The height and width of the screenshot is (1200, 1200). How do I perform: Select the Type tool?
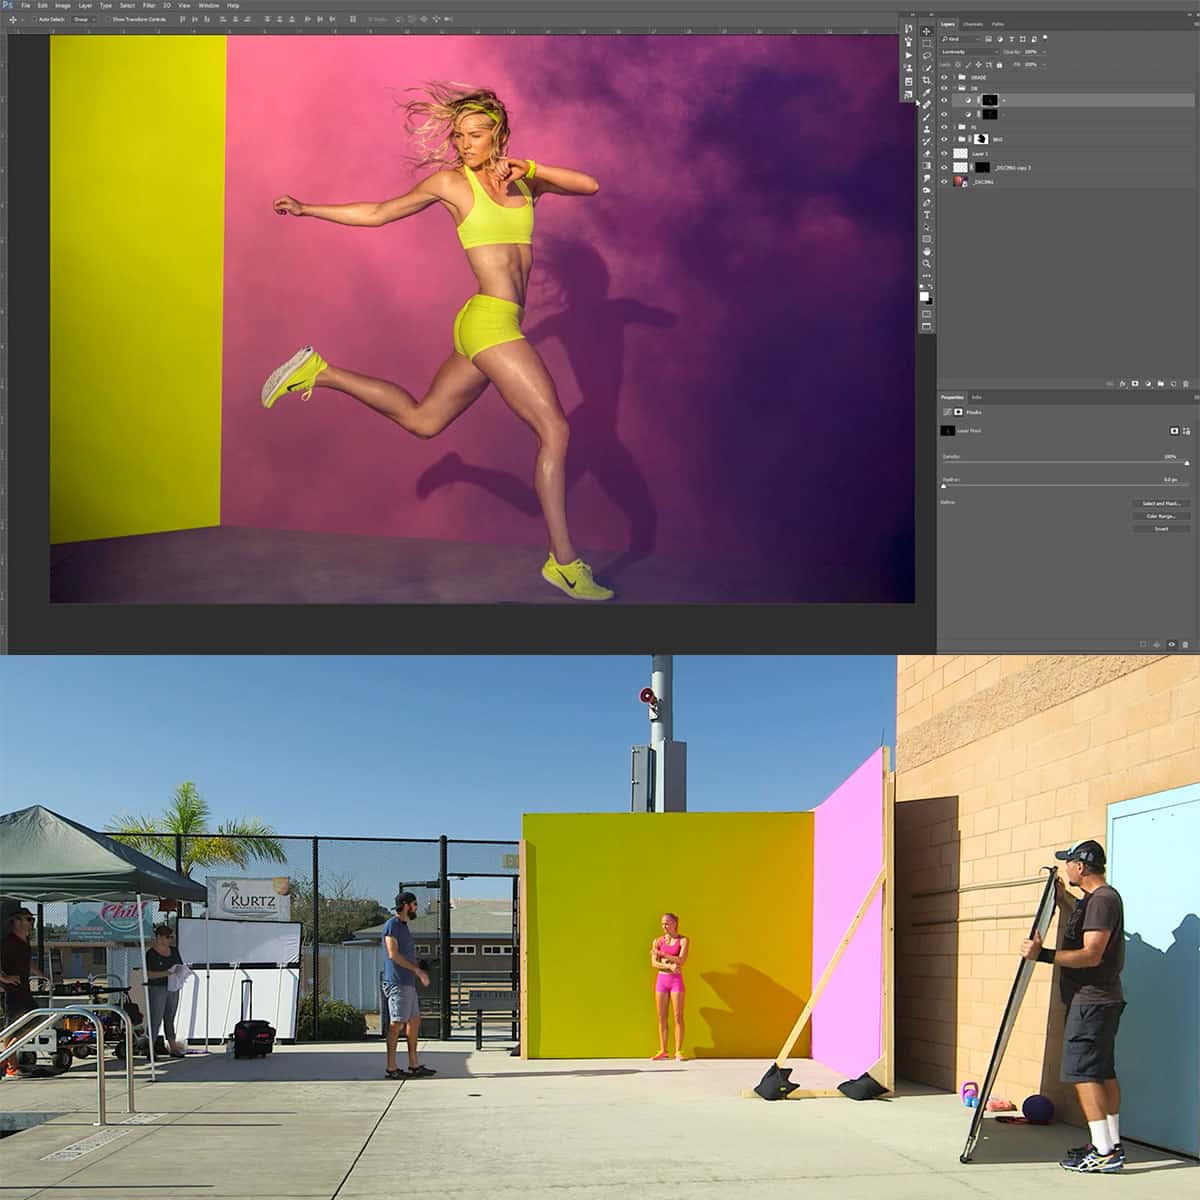(926, 215)
